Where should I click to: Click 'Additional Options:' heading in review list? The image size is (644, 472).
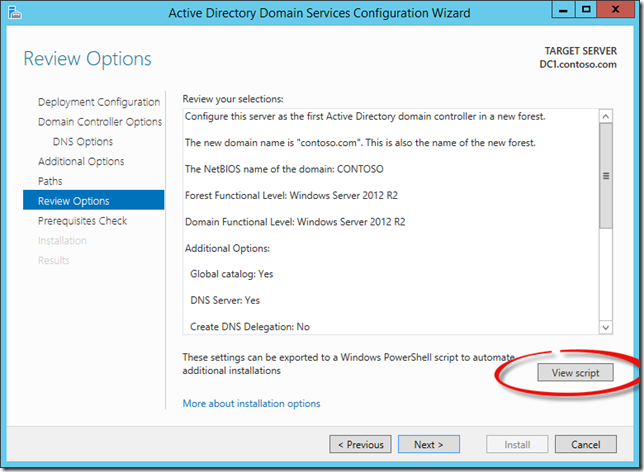point(227,248)
